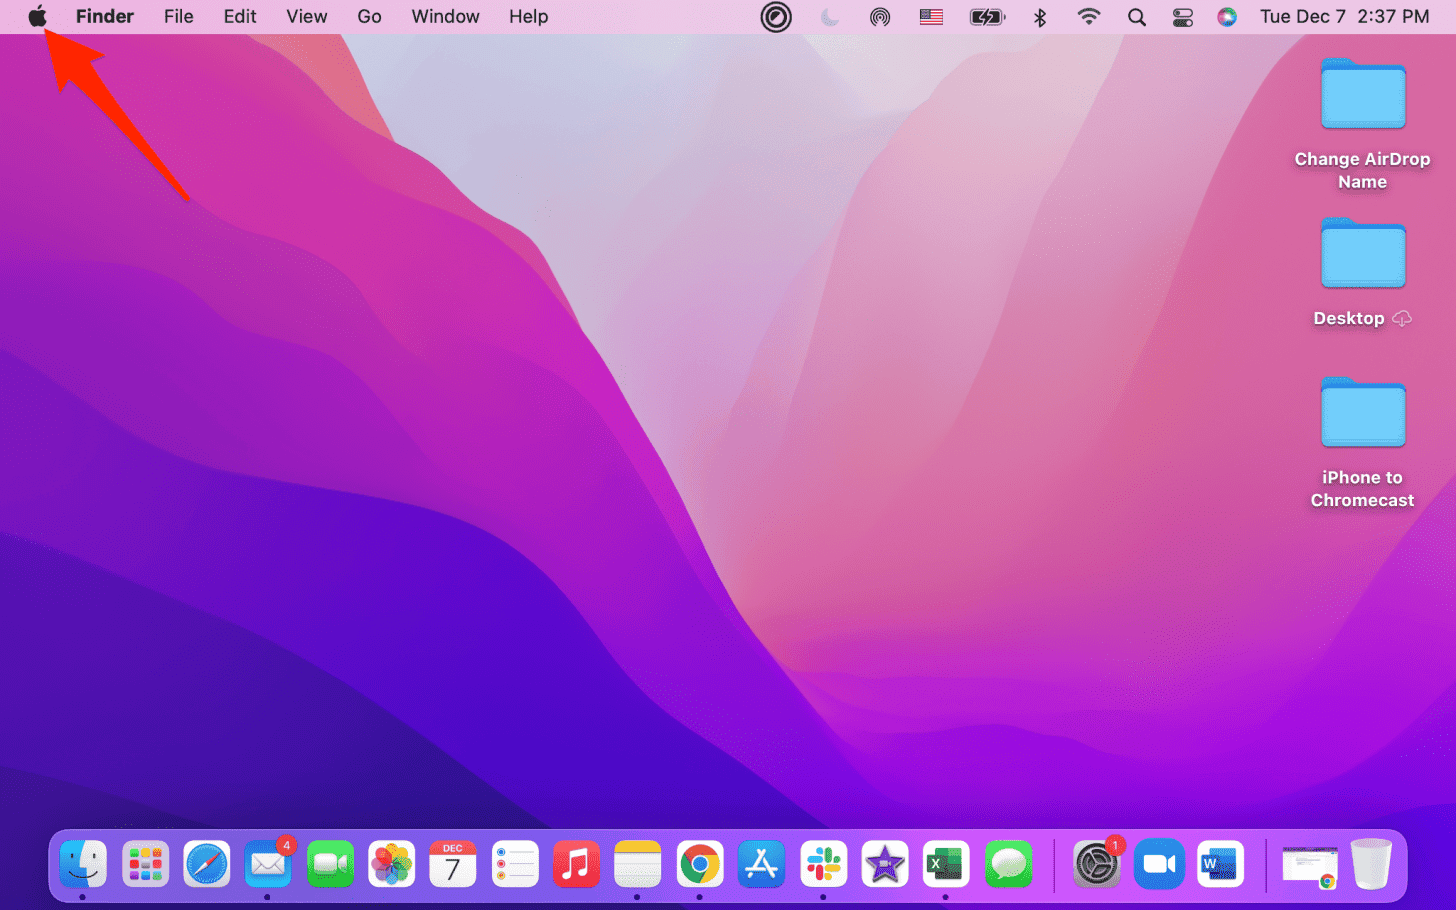Open the Go menu in menu bar
Viewport: 1456px width, 910px height.
point(369,16)
